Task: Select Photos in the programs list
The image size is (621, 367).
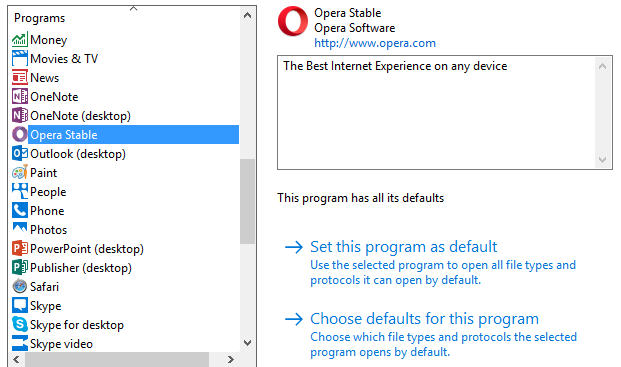Action: pyautogui.click(x=48, y=230)
